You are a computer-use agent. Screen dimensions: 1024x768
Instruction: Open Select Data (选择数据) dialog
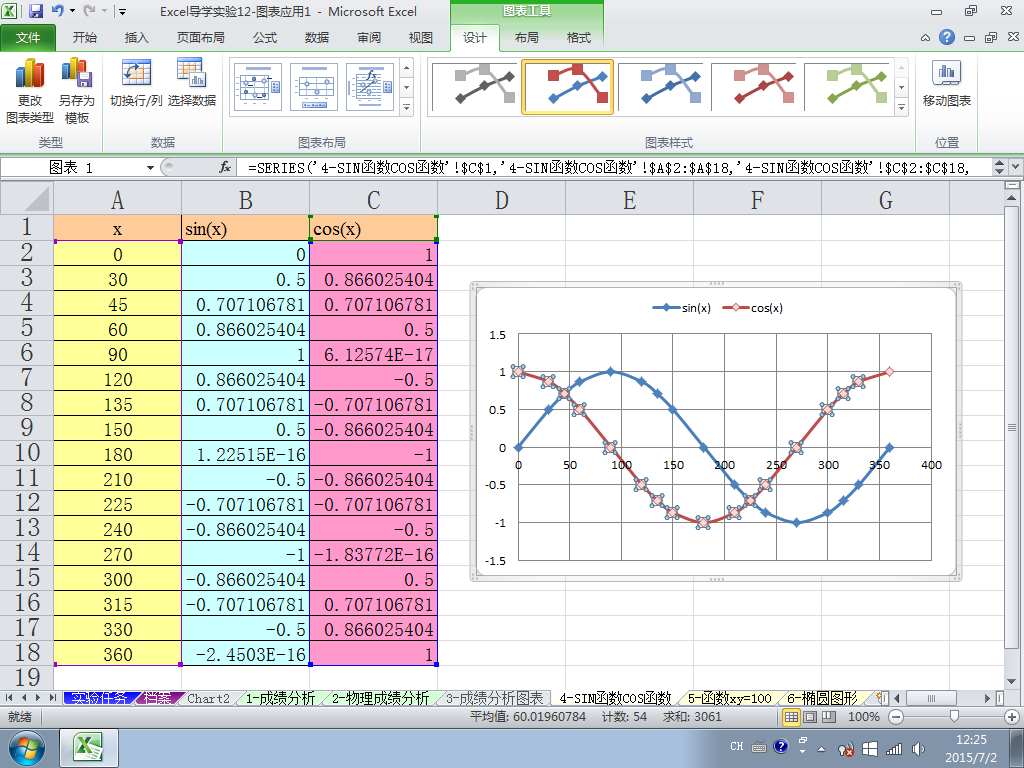coord(191,83)
